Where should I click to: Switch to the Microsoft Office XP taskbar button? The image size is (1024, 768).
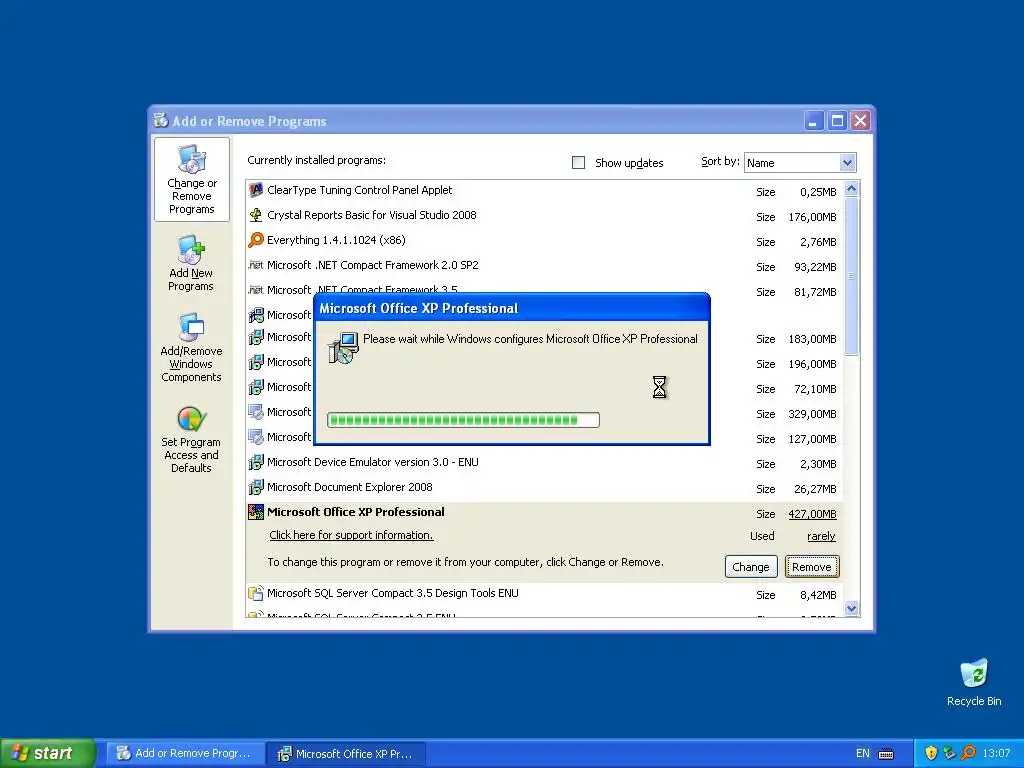click(x=346, y=754)
